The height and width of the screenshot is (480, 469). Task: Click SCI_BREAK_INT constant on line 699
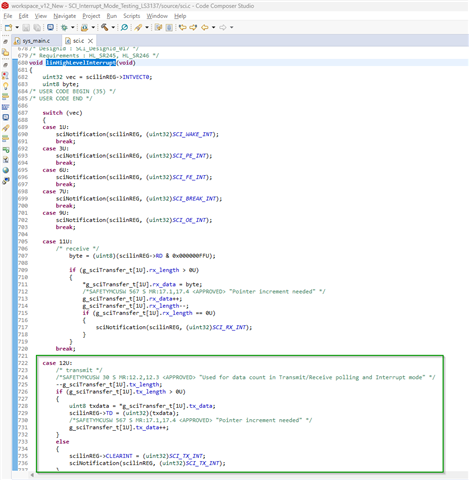click(x=194, y=199)
